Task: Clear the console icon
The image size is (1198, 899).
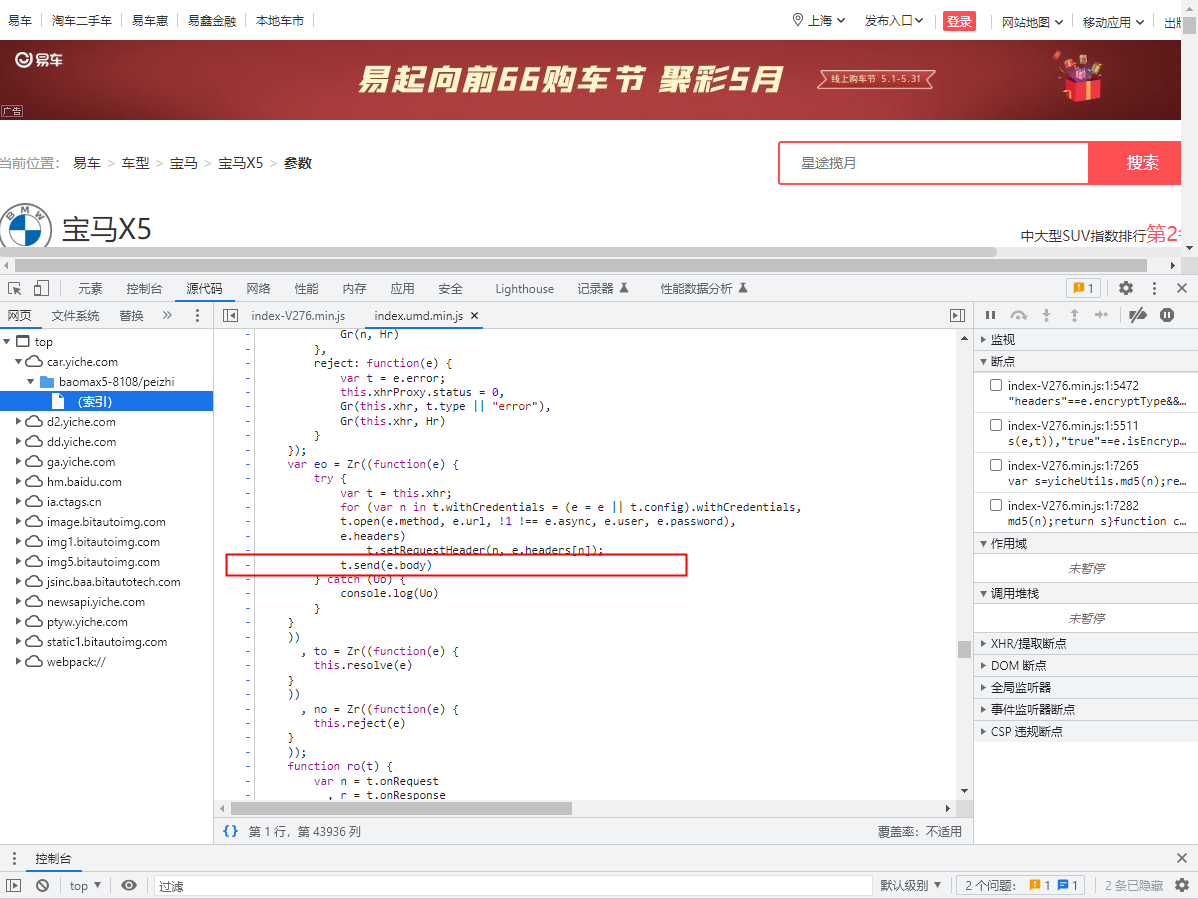Action: 43,885
